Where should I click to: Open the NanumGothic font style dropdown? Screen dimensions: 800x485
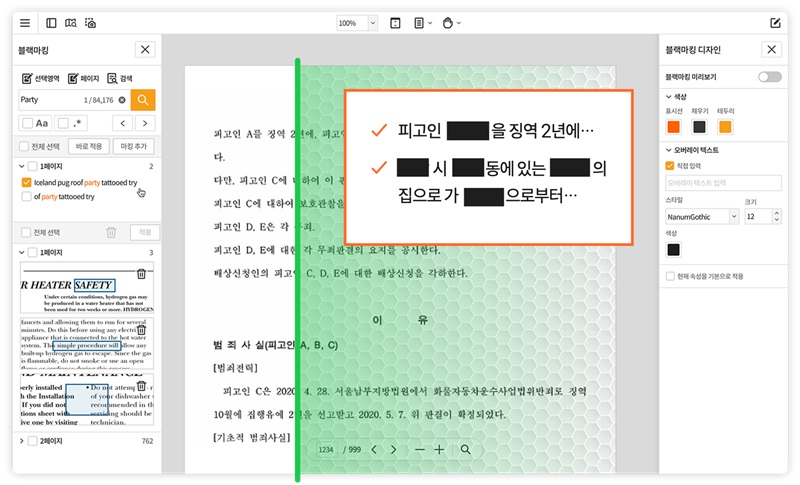[701, 217]
